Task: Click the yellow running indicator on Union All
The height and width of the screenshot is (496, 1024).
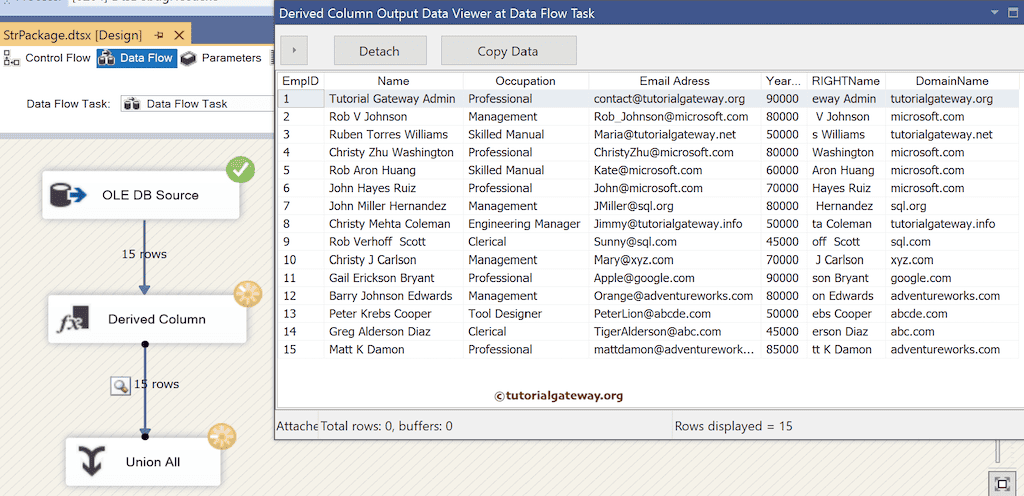Action: tap(222, 437)
